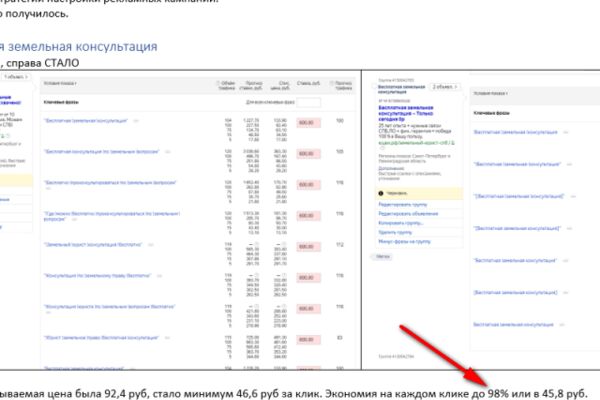Sort by Условия показа in left table
This screenshot has height=400, width=600.
[x=60, y=83]
